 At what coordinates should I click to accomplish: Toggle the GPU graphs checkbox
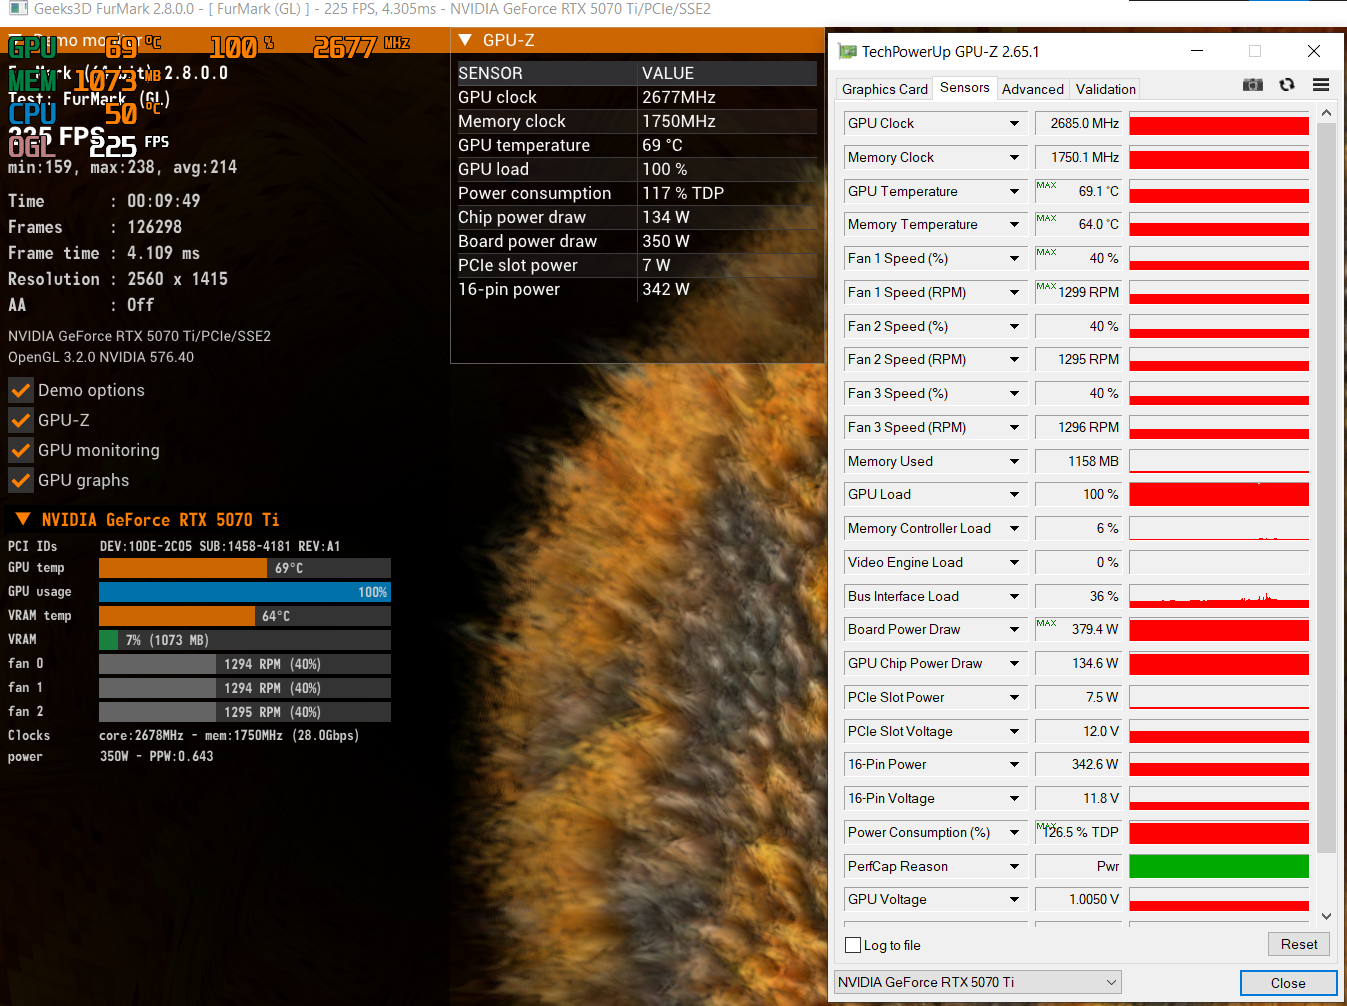coord(21,480)
